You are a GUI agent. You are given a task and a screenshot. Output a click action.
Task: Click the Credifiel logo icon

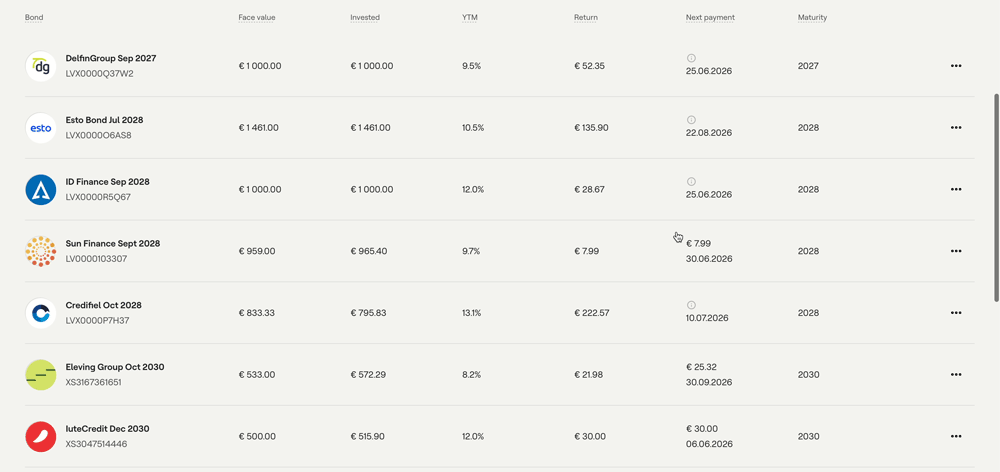pos(41,313)
